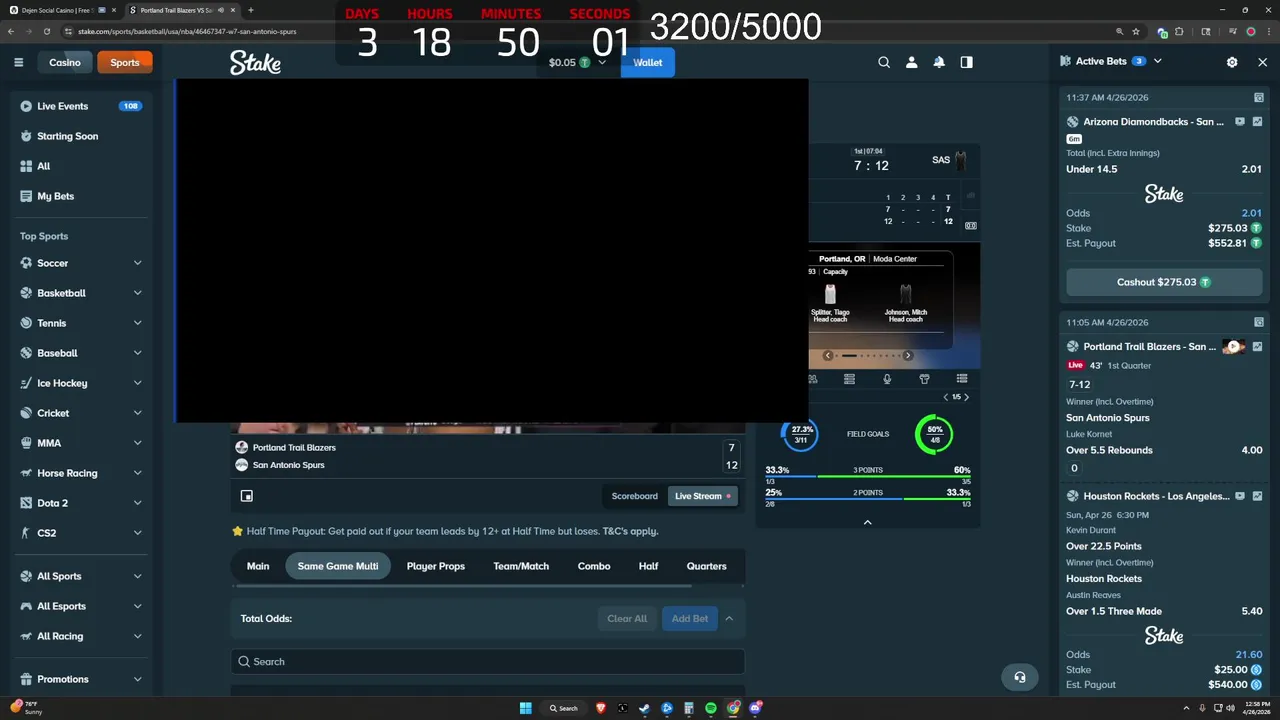Open T&C's apply link

tap(630, 531)
